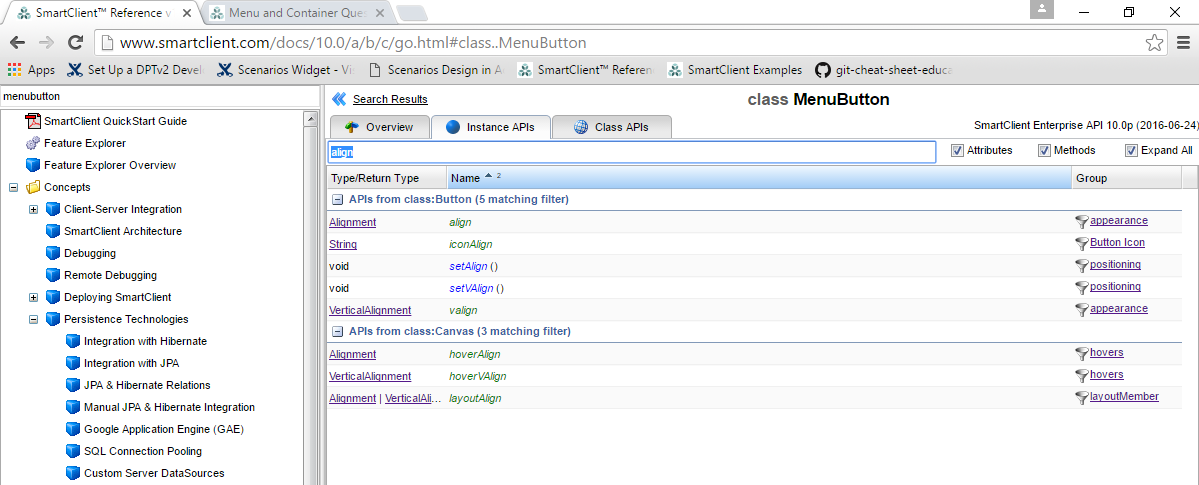Uncheck the Attributes checkbox
The image size is (1199, 485).
957,151
